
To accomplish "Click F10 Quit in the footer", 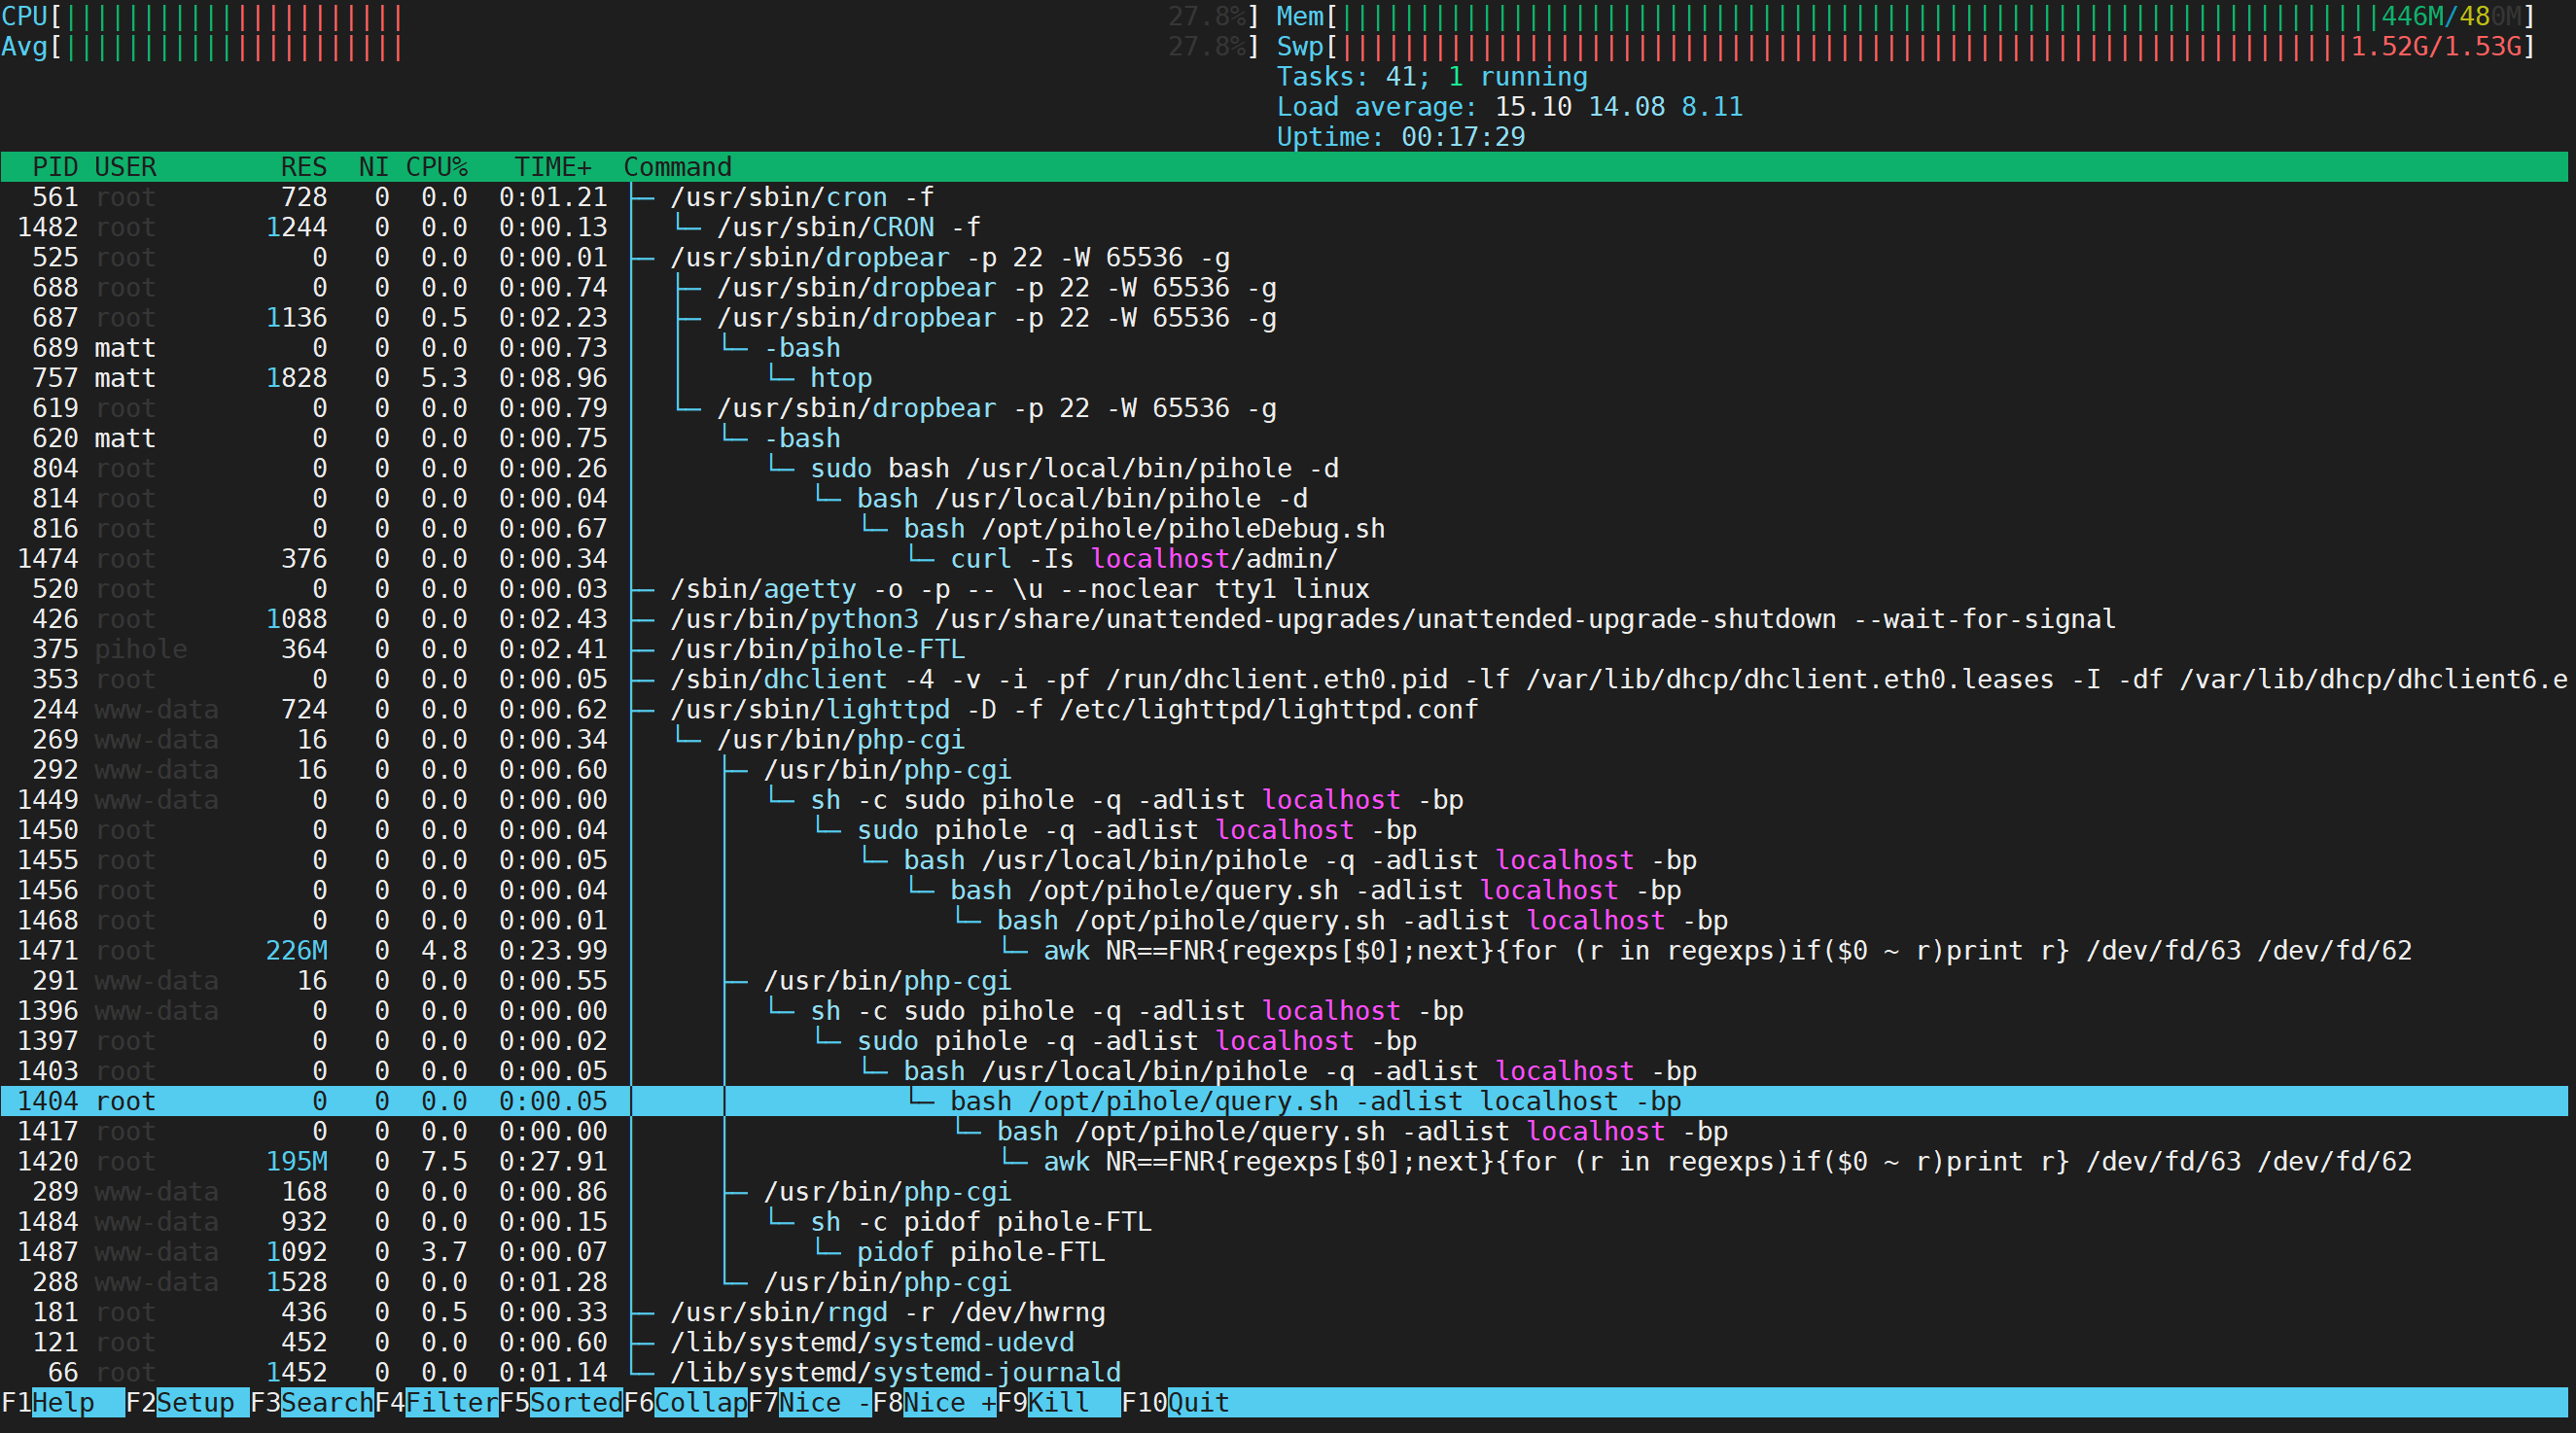I will pos(1175,1402).
